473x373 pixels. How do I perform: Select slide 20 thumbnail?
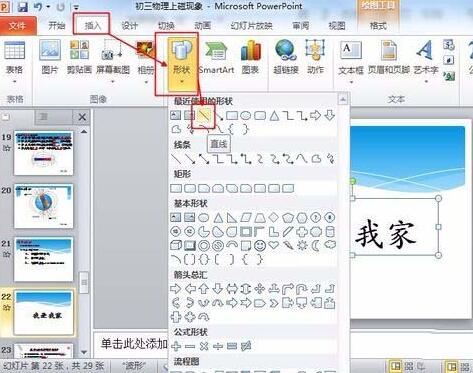click(x=43, y=206)
